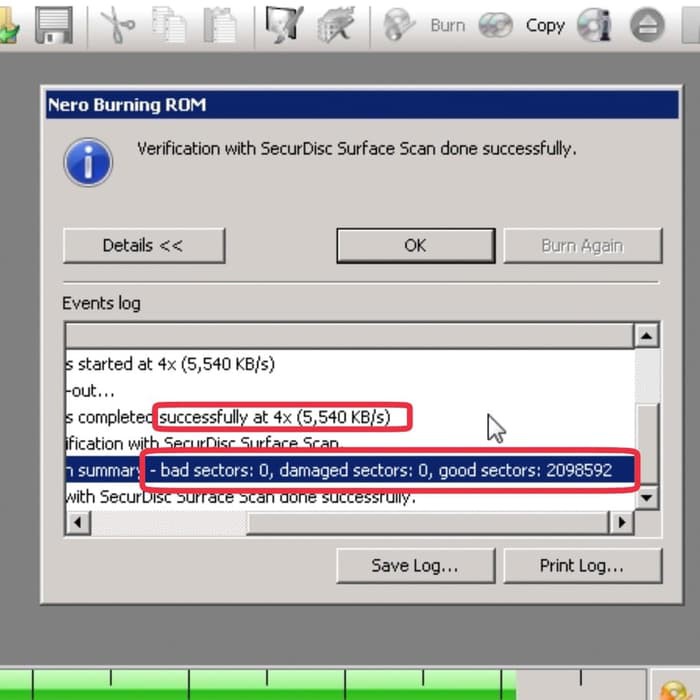Open the Disc Info icon
Screen dimensions: 700x700
pos(594,25)
